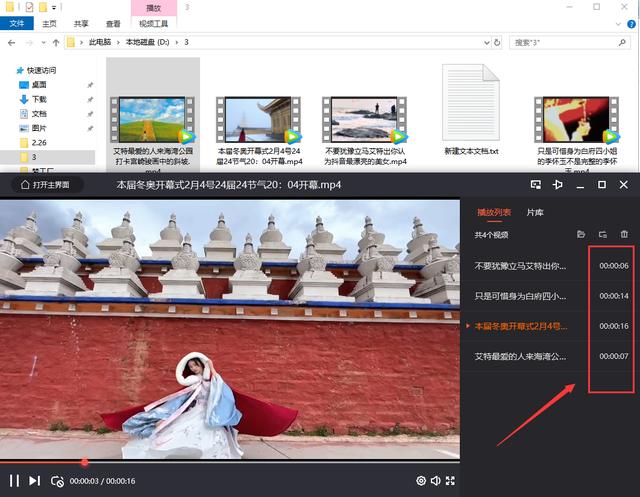The image size is (640, 497).
Task: Open the 查看 ribbon tab in Explorer
Action: pos(115,22)
